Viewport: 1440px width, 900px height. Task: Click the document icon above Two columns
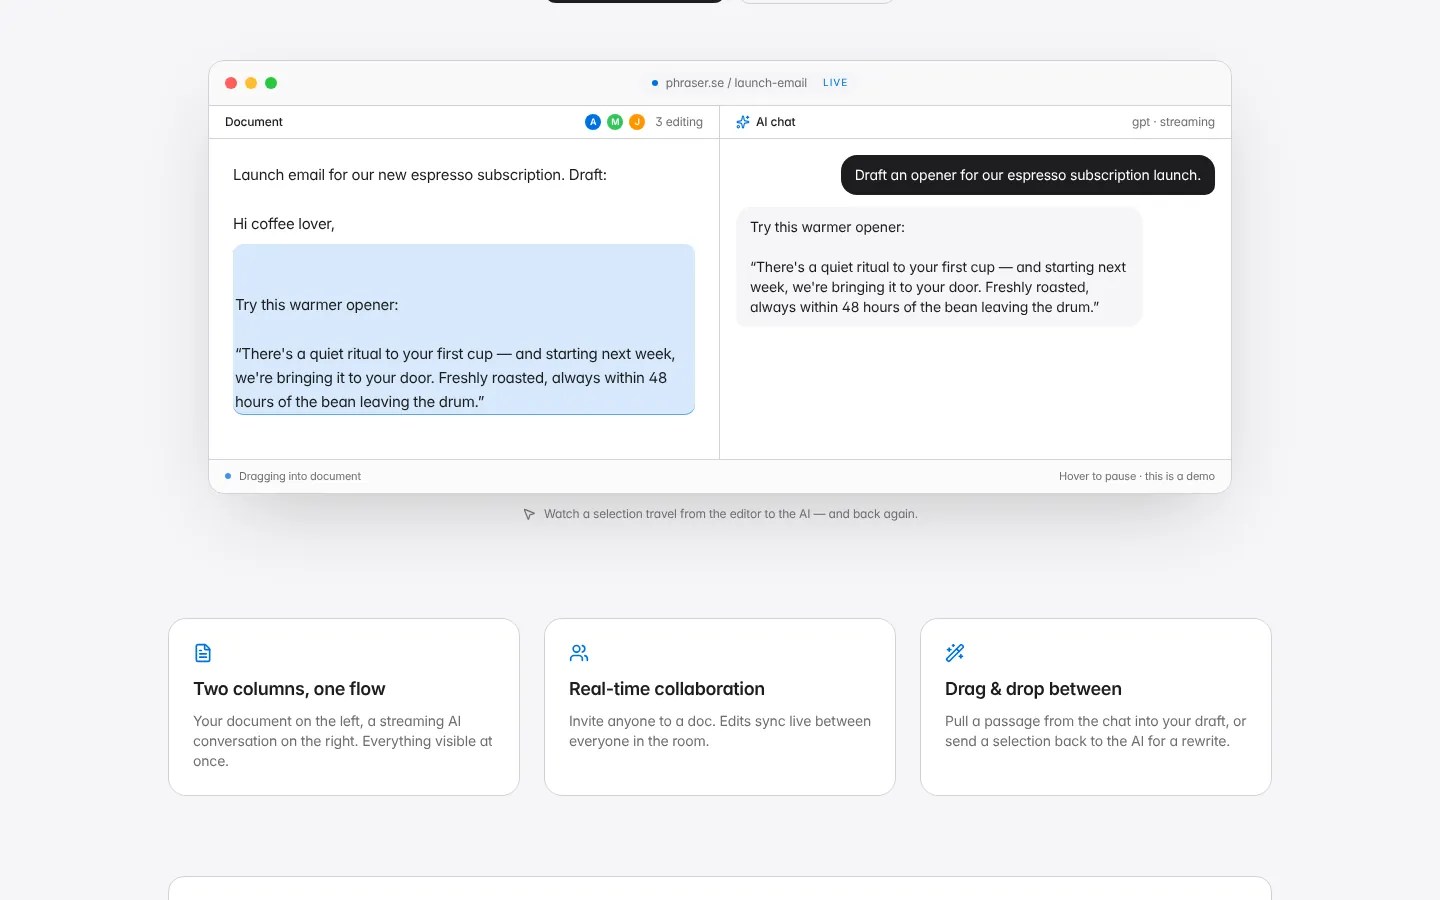(203, 653)
